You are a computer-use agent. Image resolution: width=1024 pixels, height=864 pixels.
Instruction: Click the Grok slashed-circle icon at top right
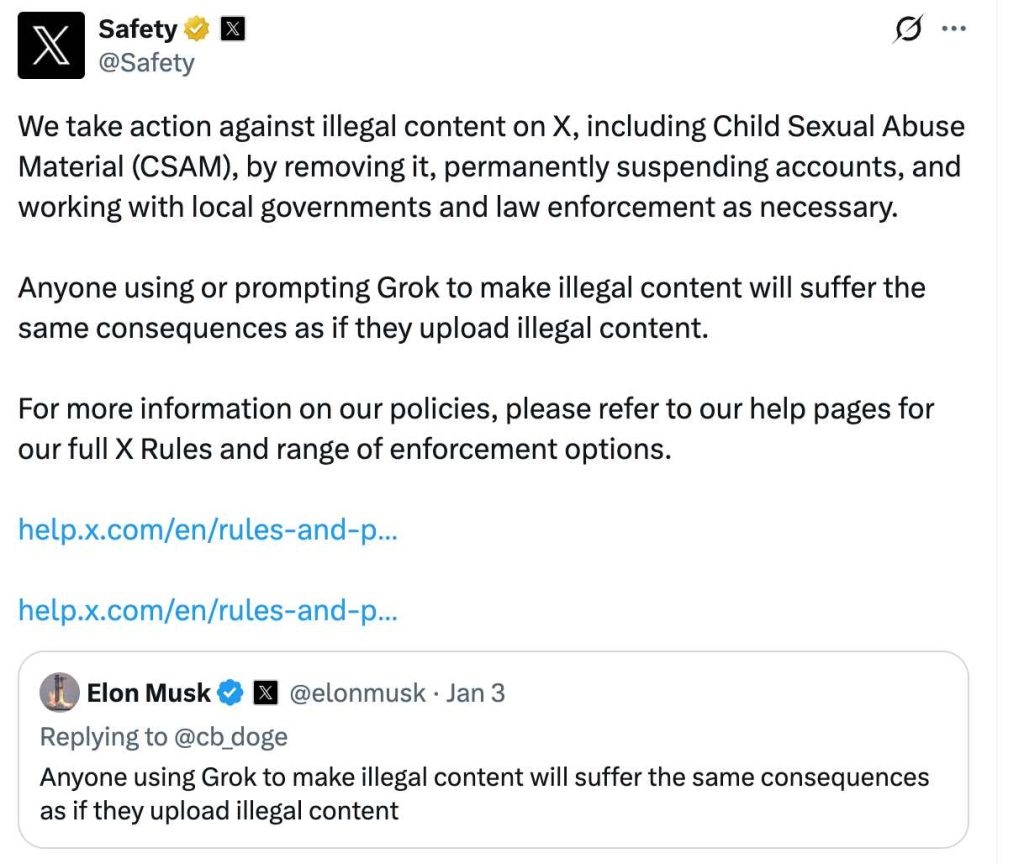pos(908,29)
